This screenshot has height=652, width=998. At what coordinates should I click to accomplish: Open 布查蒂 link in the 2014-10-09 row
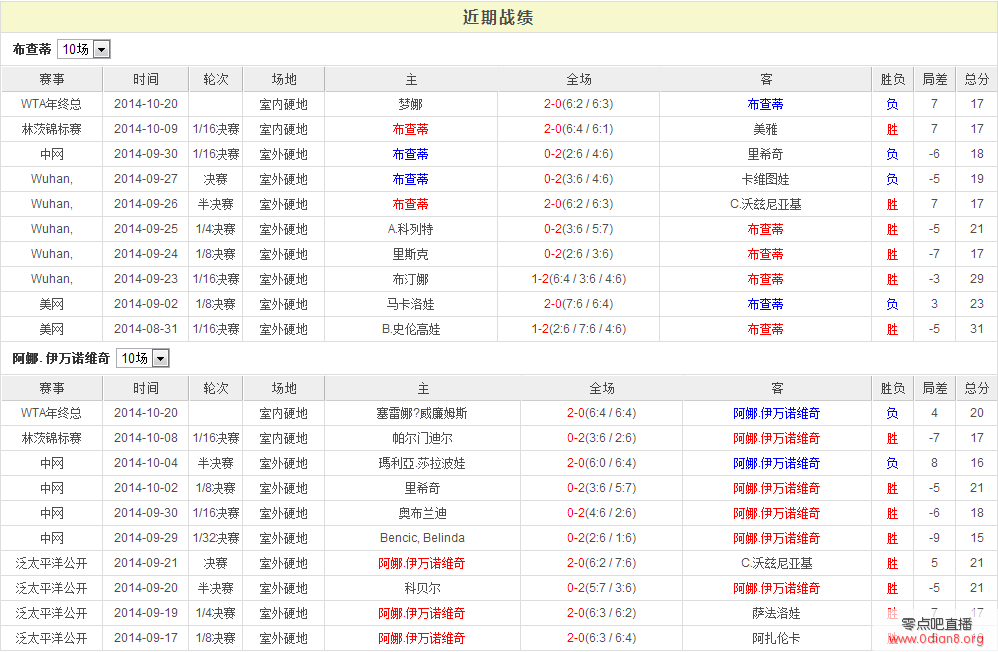point(411,129)
